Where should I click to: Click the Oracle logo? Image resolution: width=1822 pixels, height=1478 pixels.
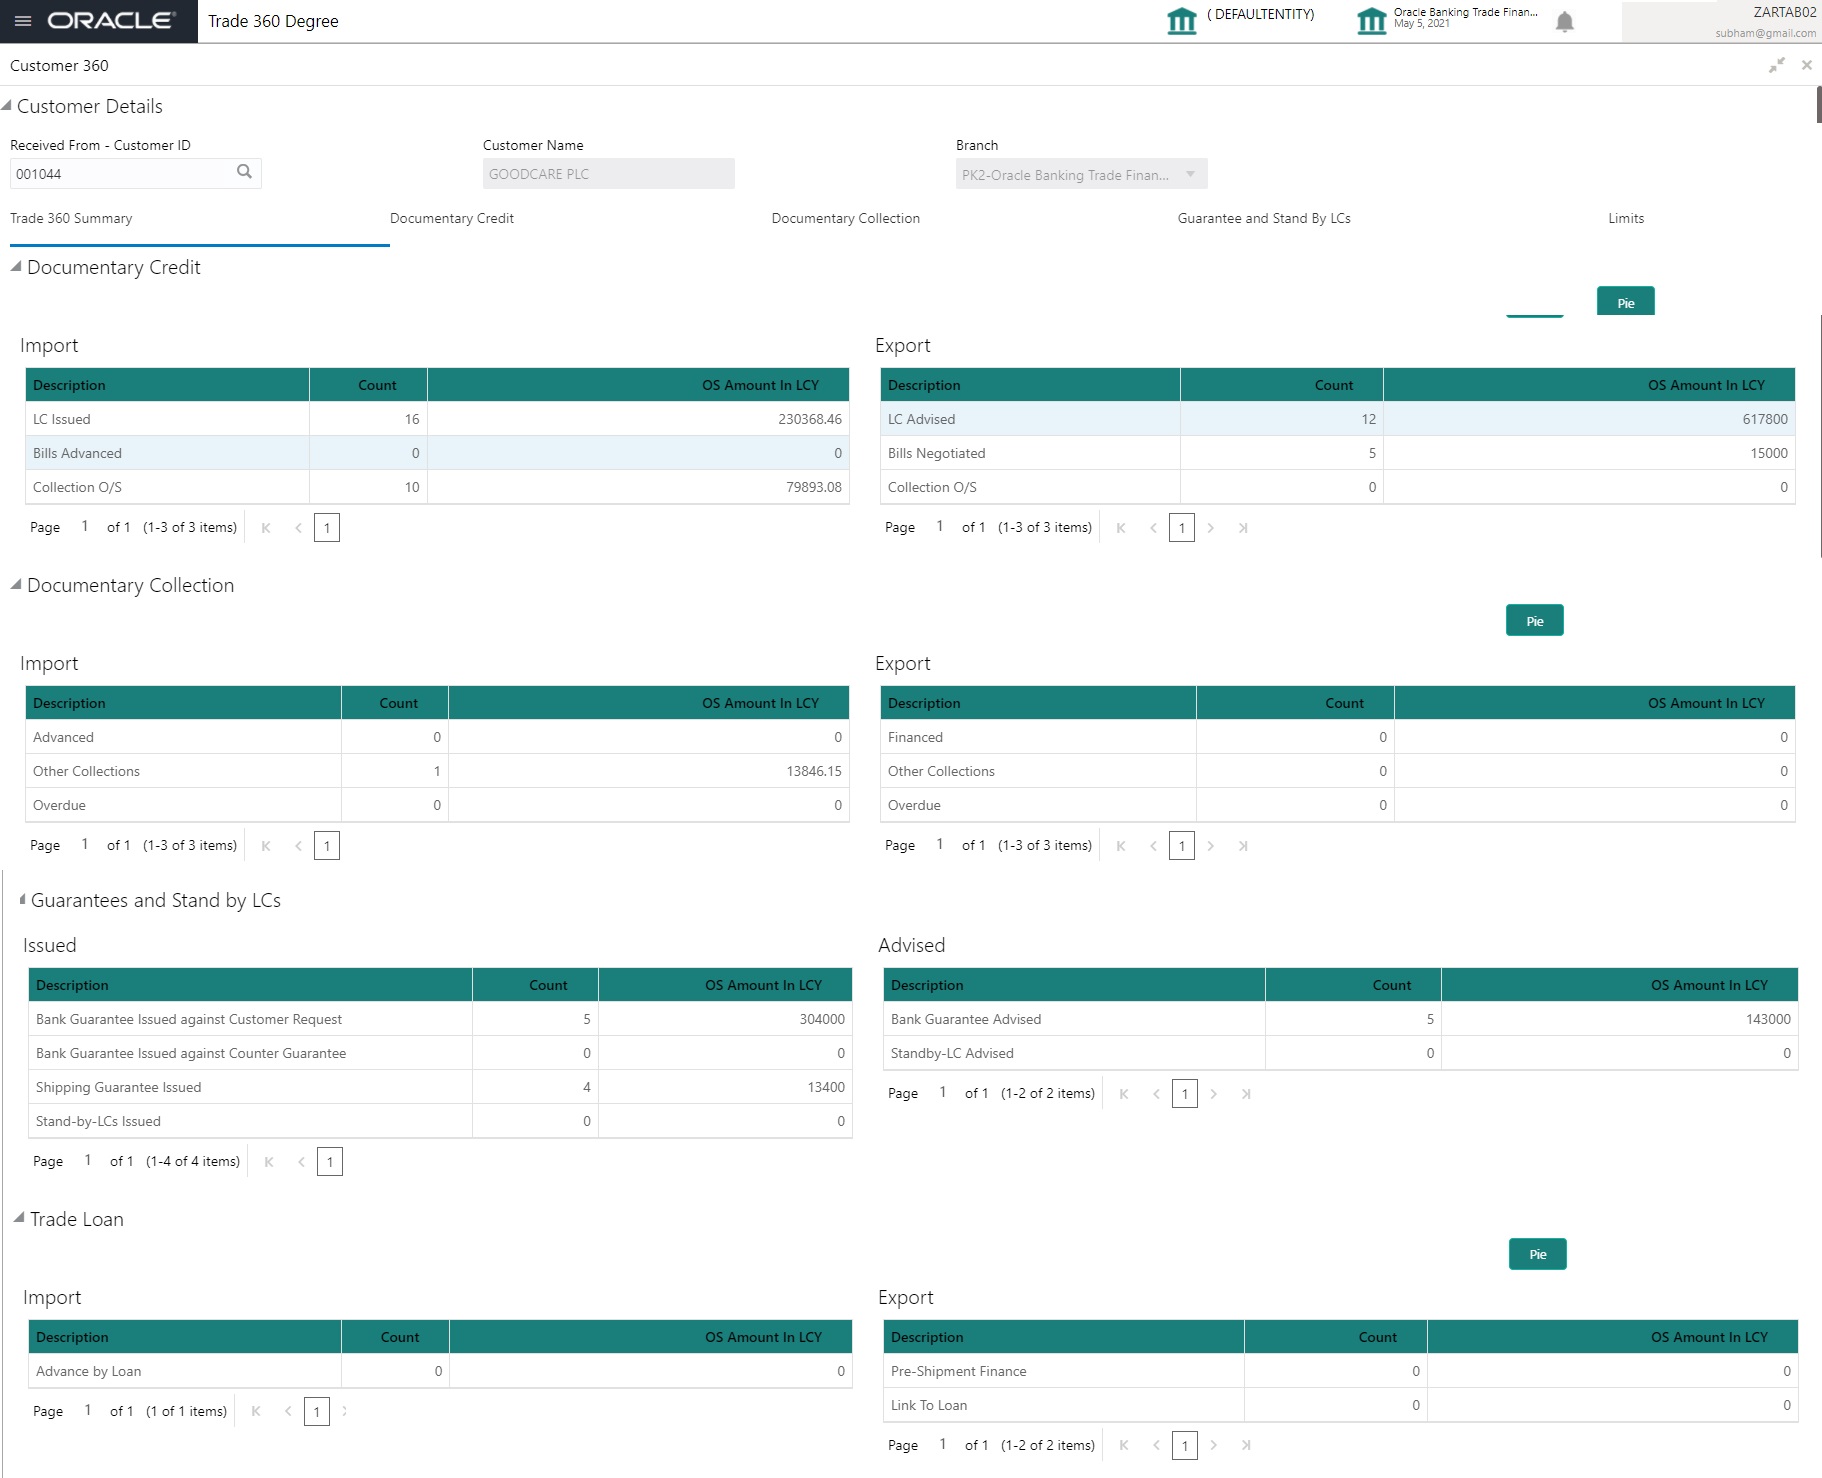pos(111,21)
